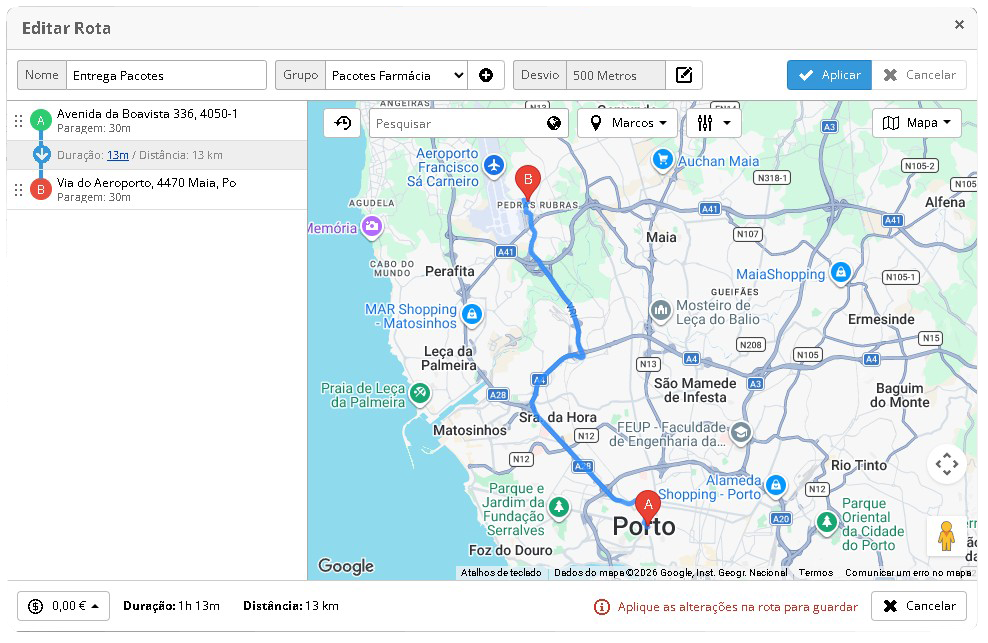
Task: Click the Maia map label
Action: point(661,238)
